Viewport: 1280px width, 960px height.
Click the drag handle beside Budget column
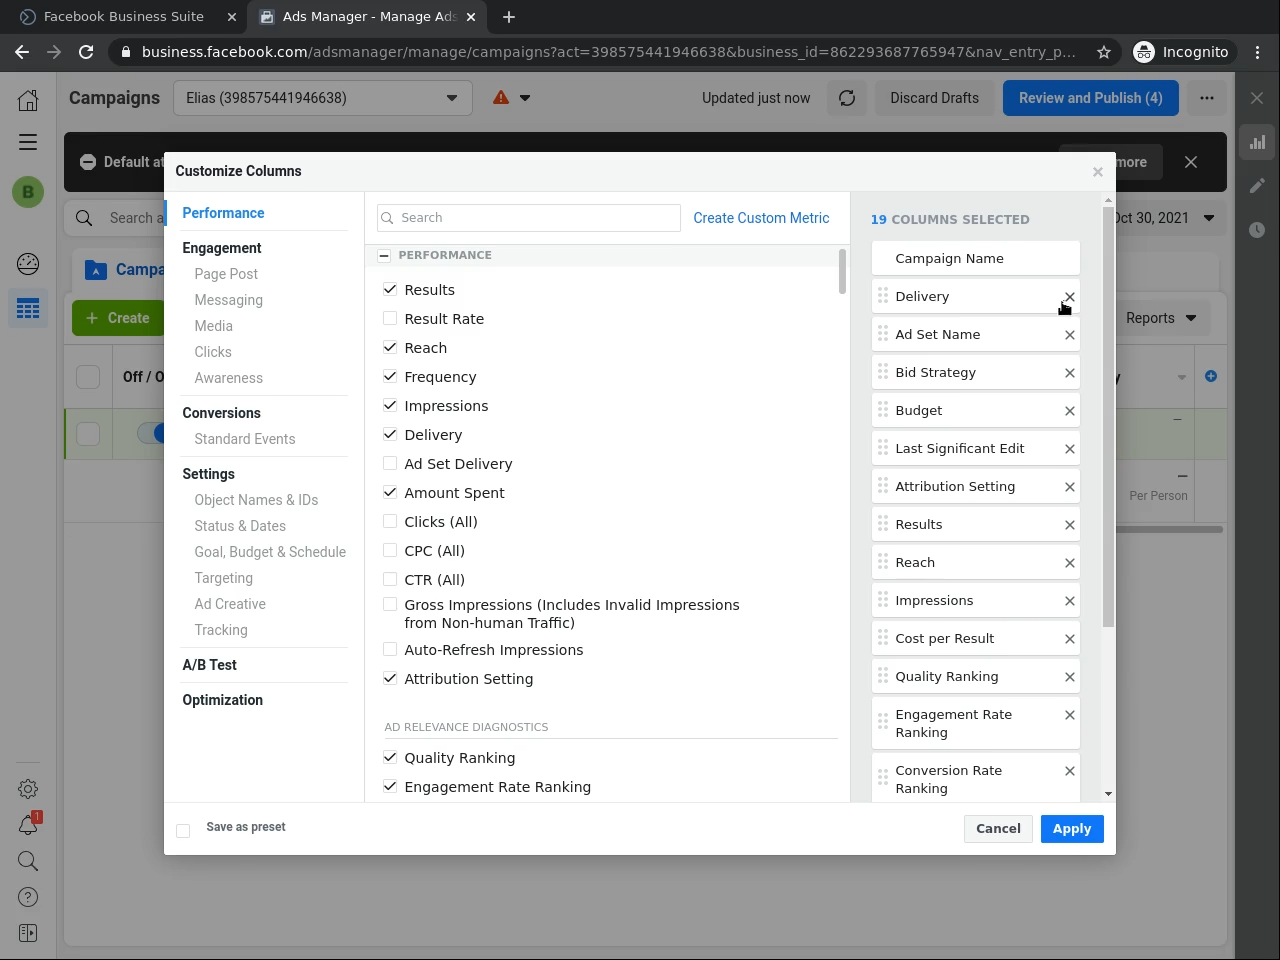point(883,410)
